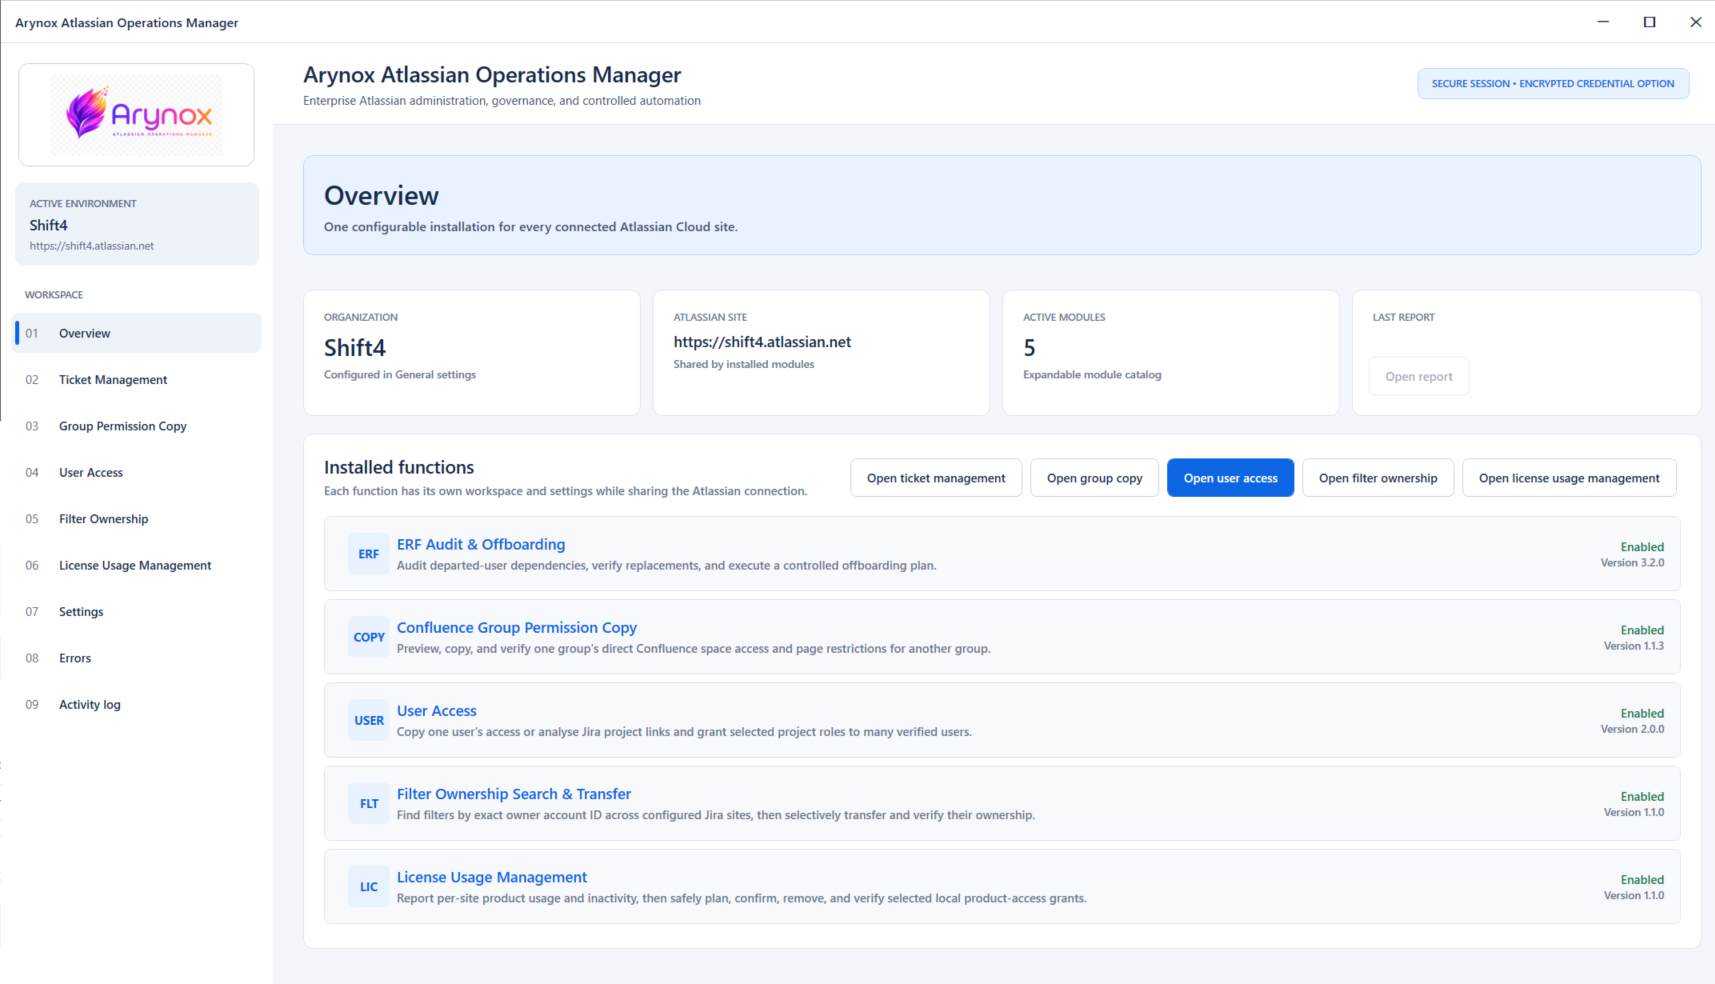Click the Version 1.1.3 label

pyautogui.click(x=1634, y=646)
